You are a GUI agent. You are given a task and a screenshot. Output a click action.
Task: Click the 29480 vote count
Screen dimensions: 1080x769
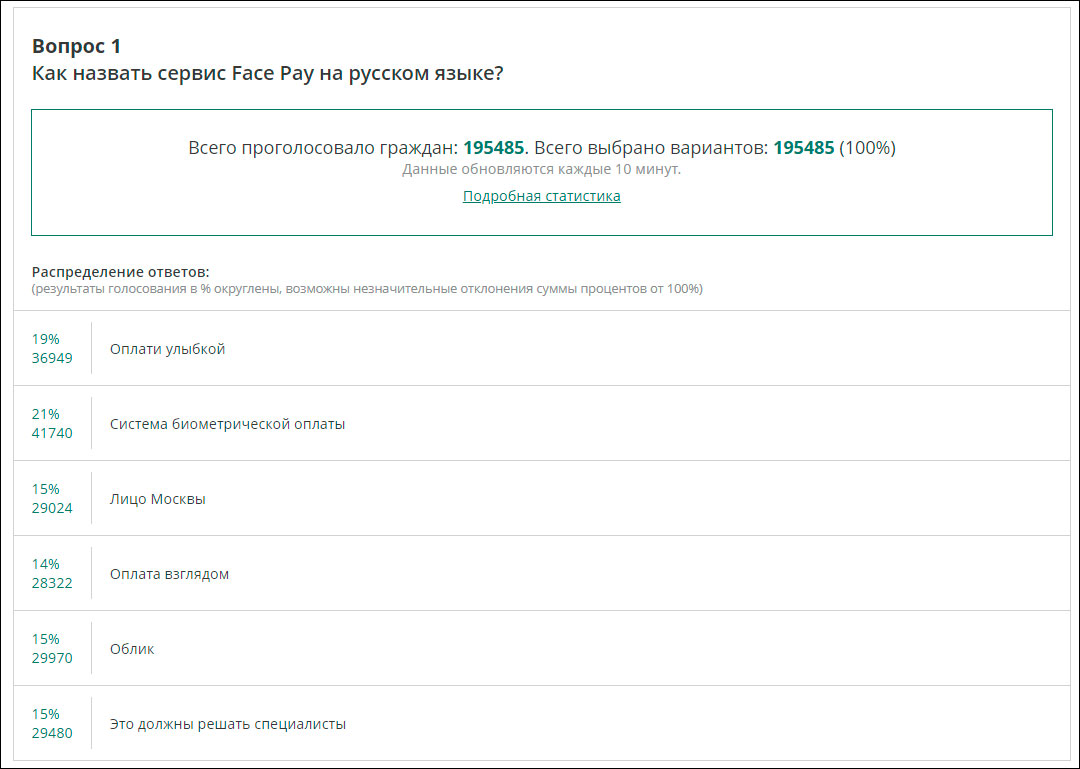point(52,733)
